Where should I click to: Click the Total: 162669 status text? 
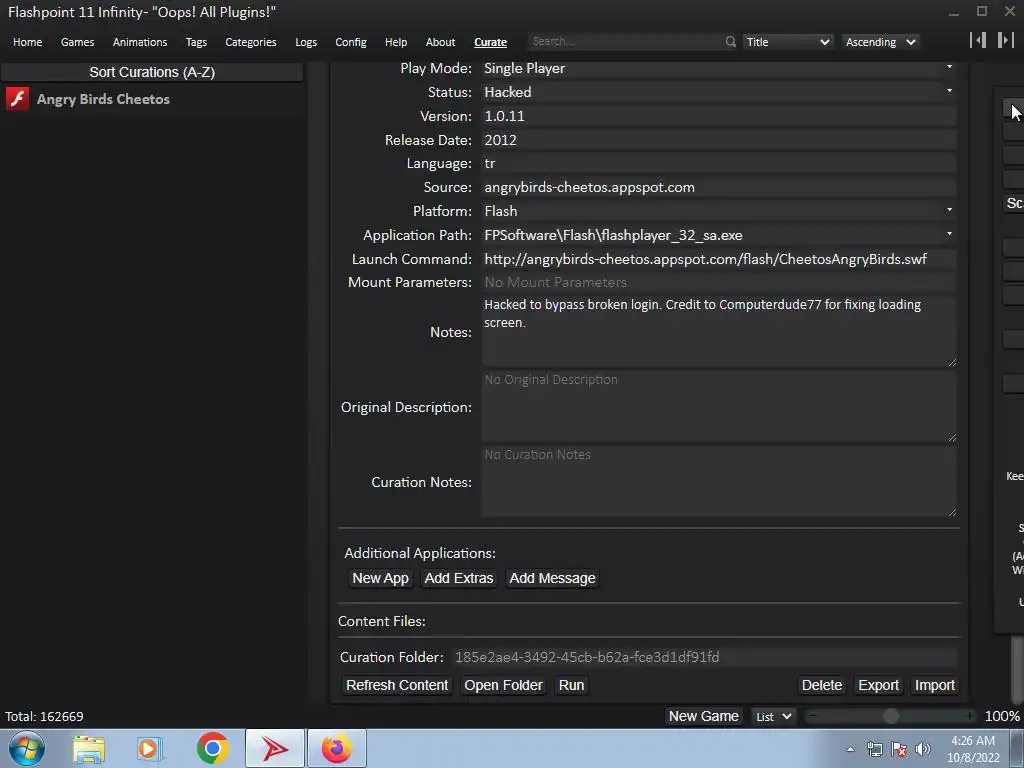click(x=44, y=716)
